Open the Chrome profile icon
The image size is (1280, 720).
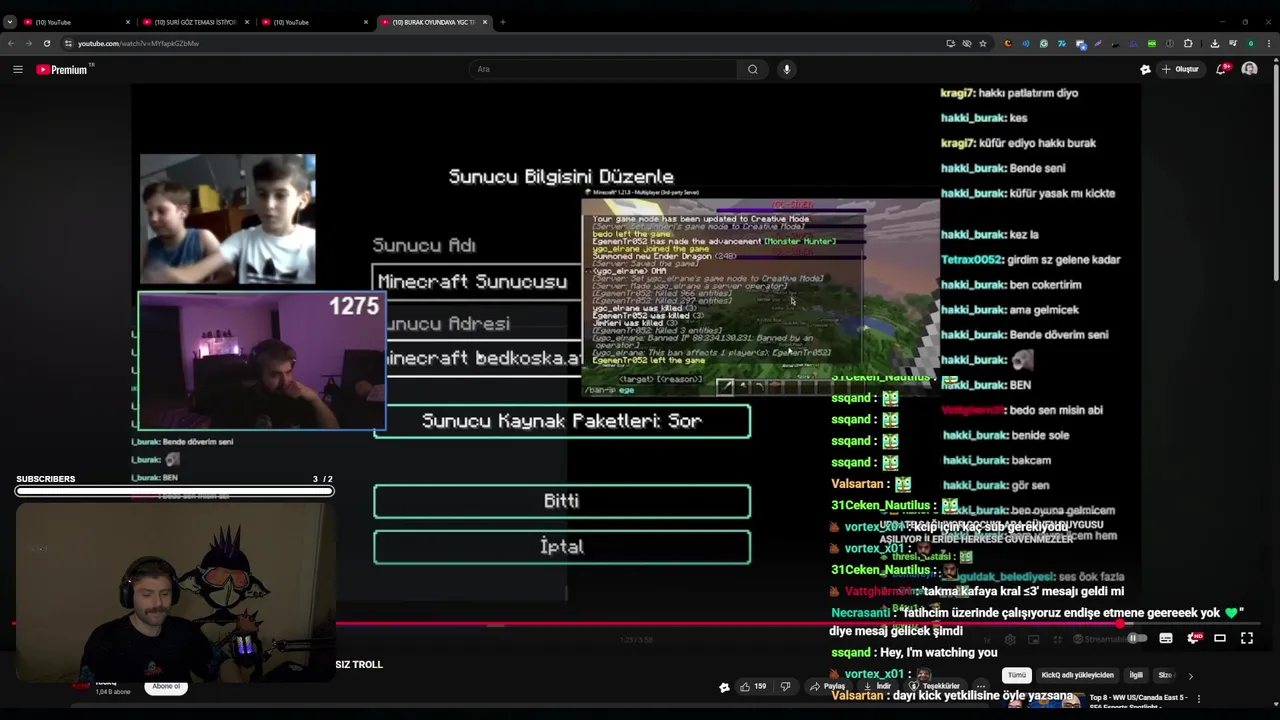coord(1251,44)
